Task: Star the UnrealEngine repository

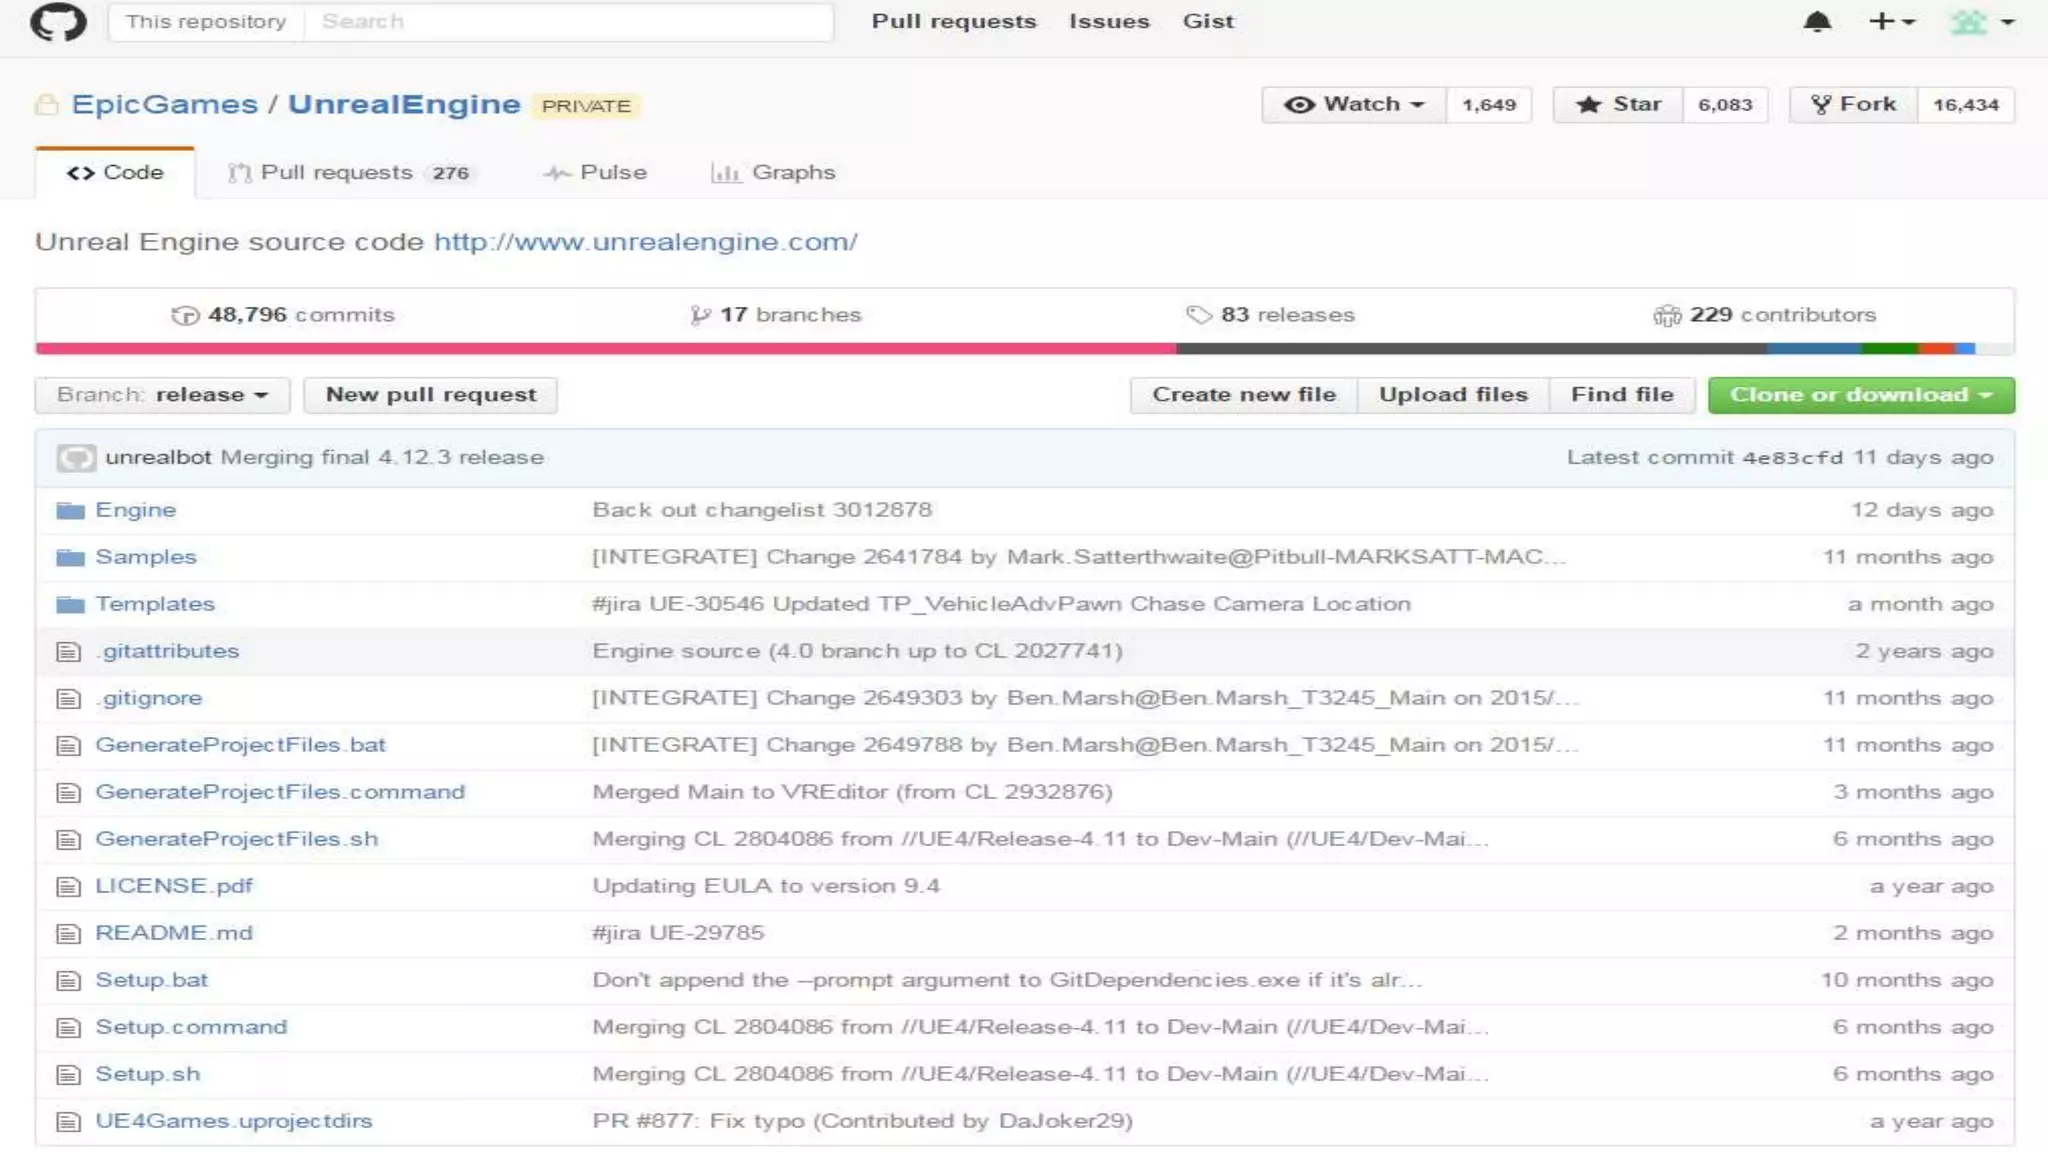Action: point(1618,105)
